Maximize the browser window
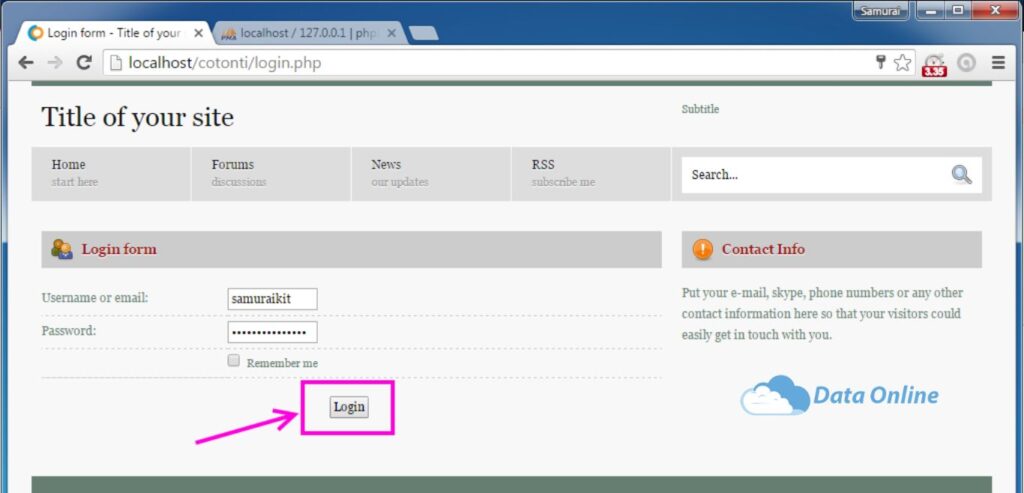 tap(957, 10)
